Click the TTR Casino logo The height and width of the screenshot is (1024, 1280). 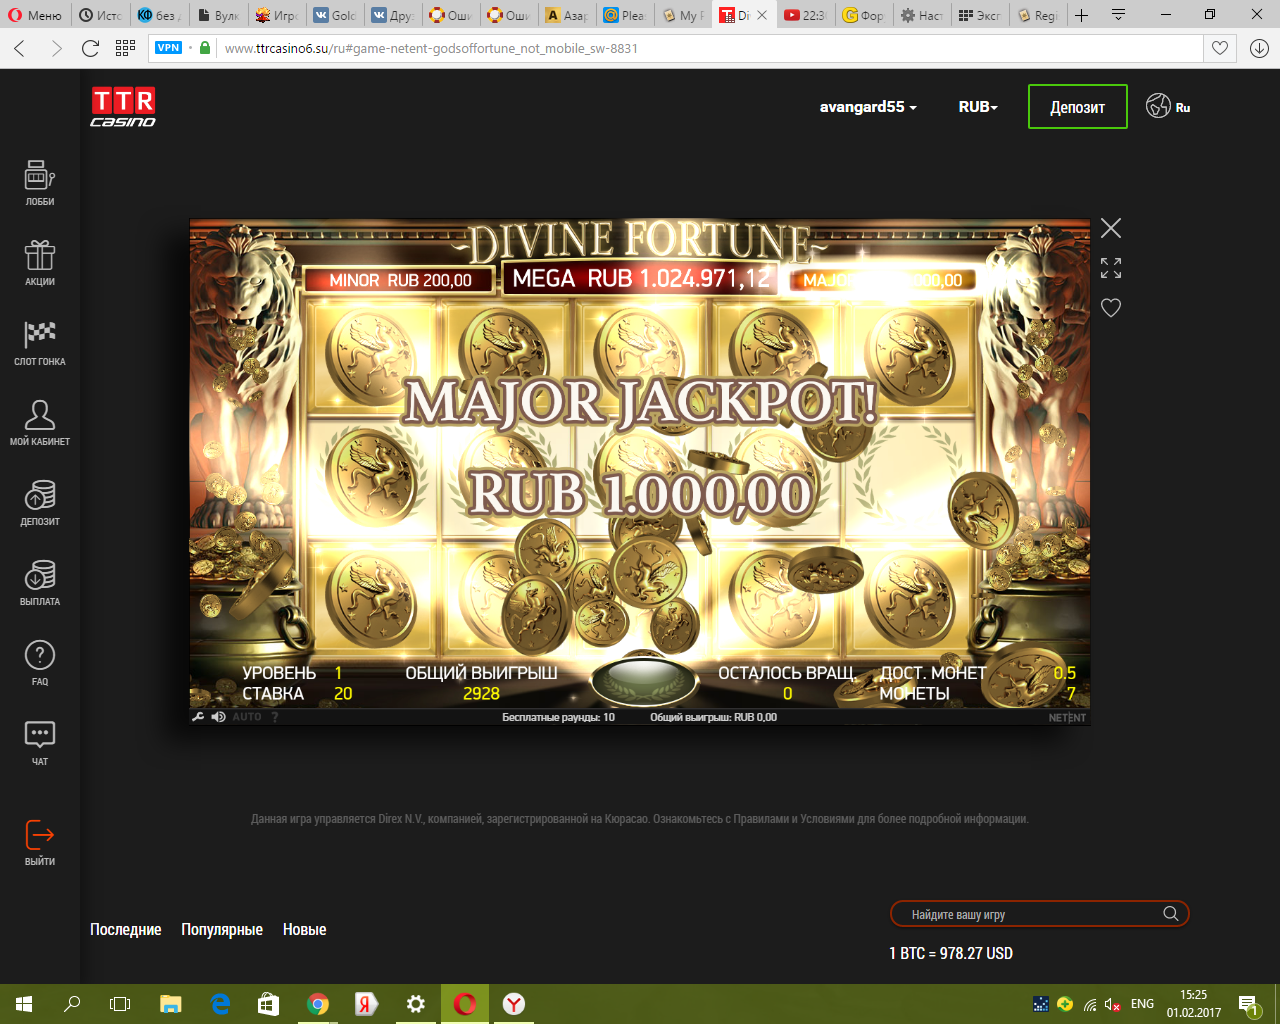(123, 107)
